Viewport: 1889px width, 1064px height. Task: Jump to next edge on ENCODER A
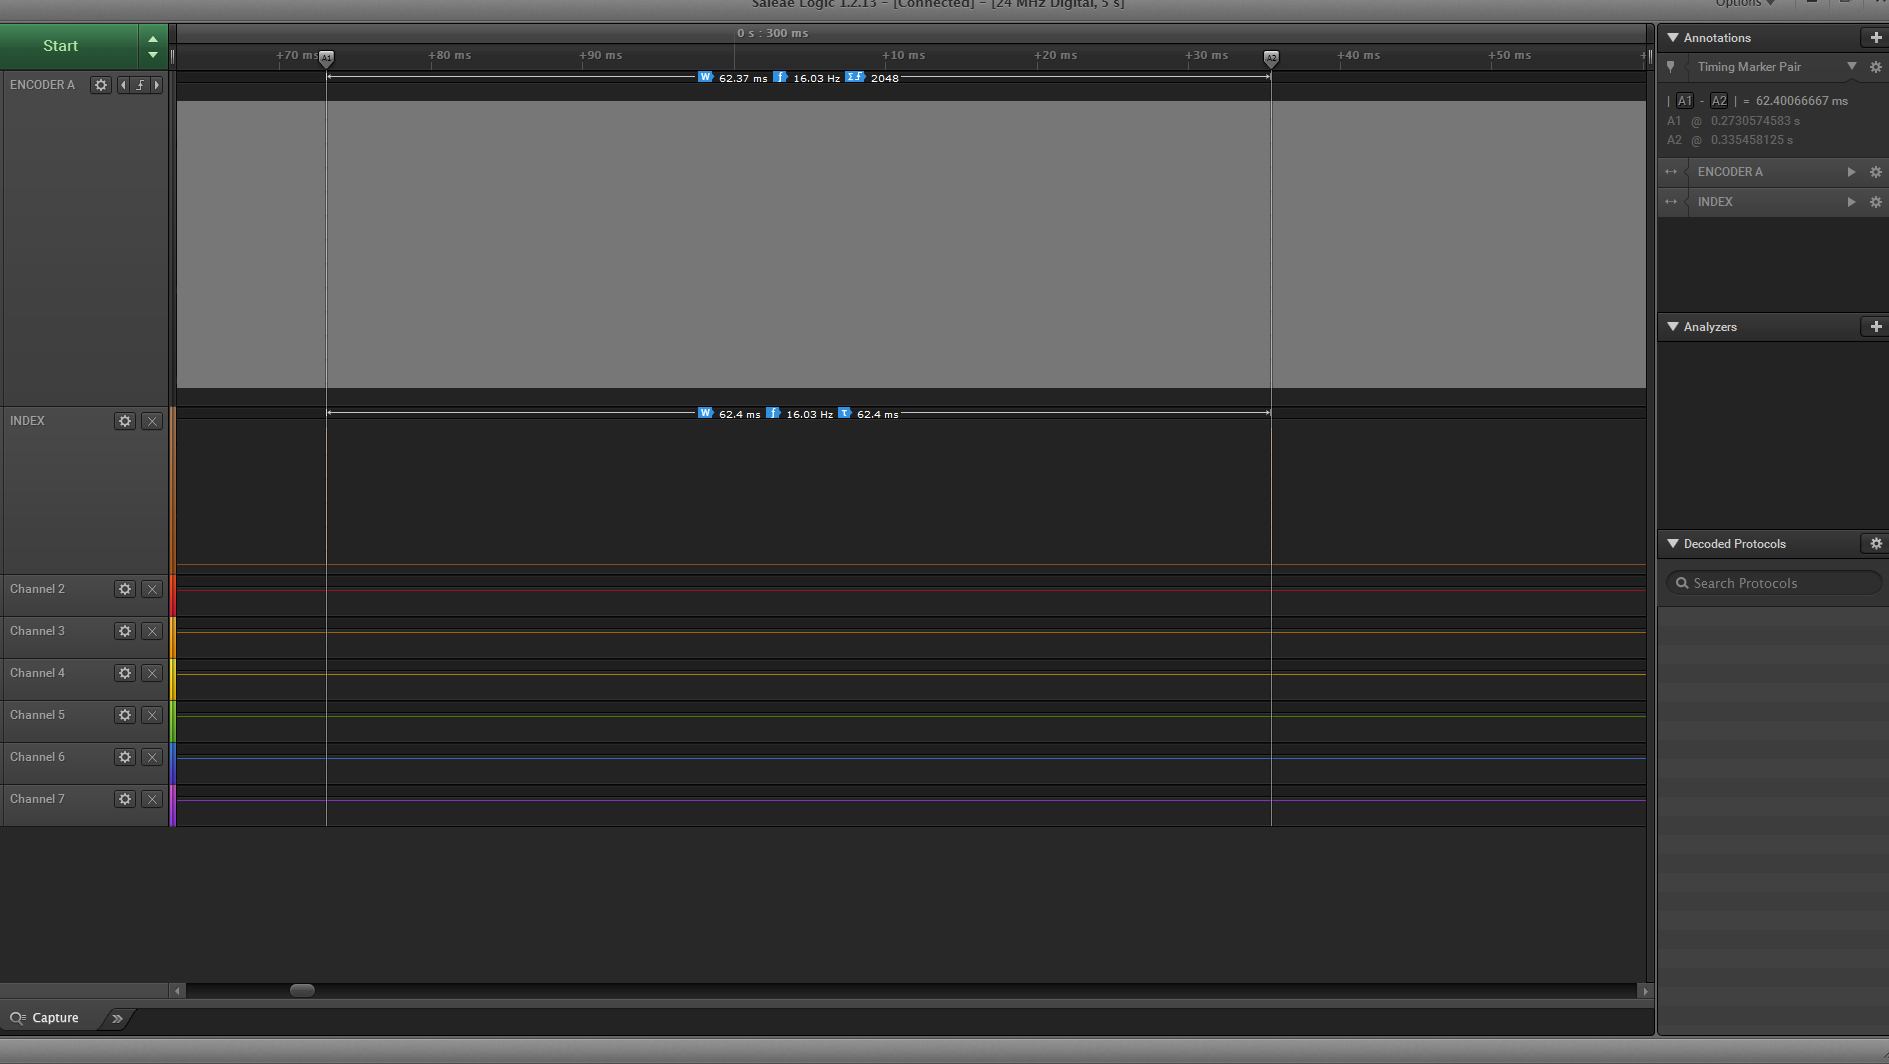pyautogui.click(x=157, y=85)
